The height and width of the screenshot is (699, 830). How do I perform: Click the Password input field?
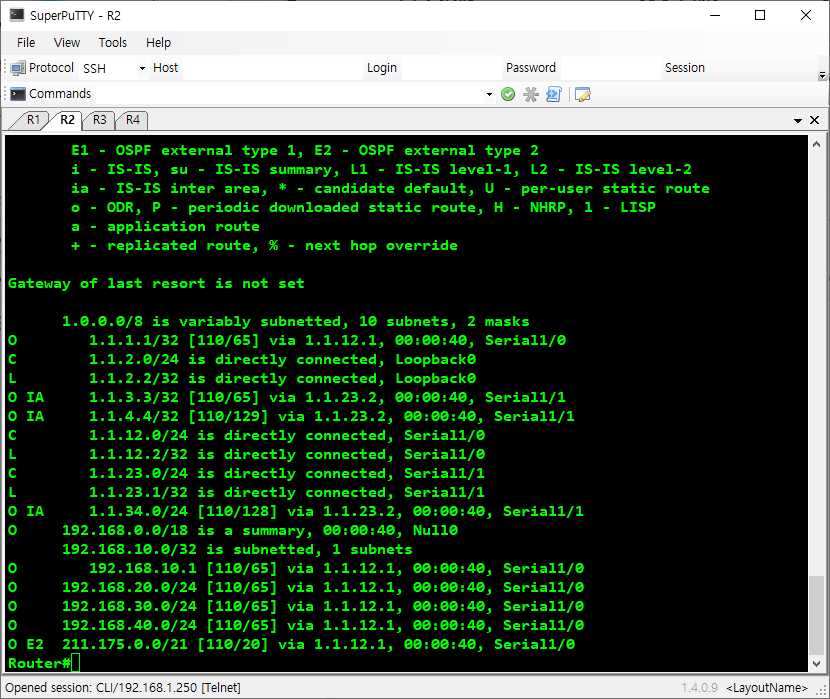tap(610, 68)
